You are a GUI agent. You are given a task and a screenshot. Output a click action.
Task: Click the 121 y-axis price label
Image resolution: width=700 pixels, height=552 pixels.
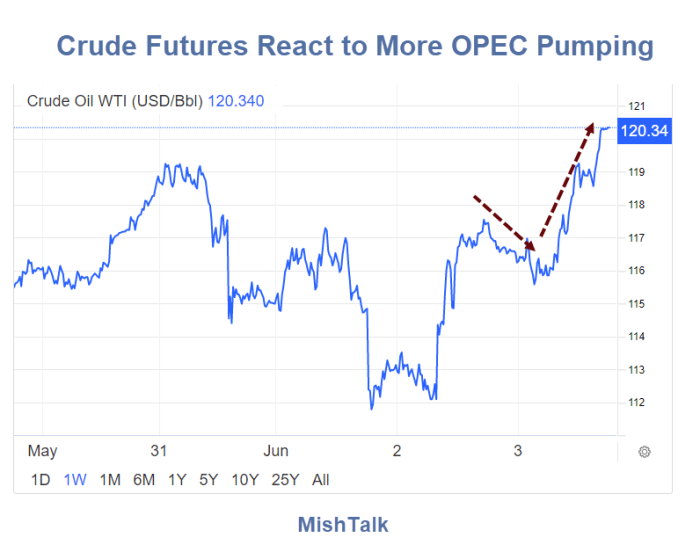pyautogui.click(x=636, y=106)
